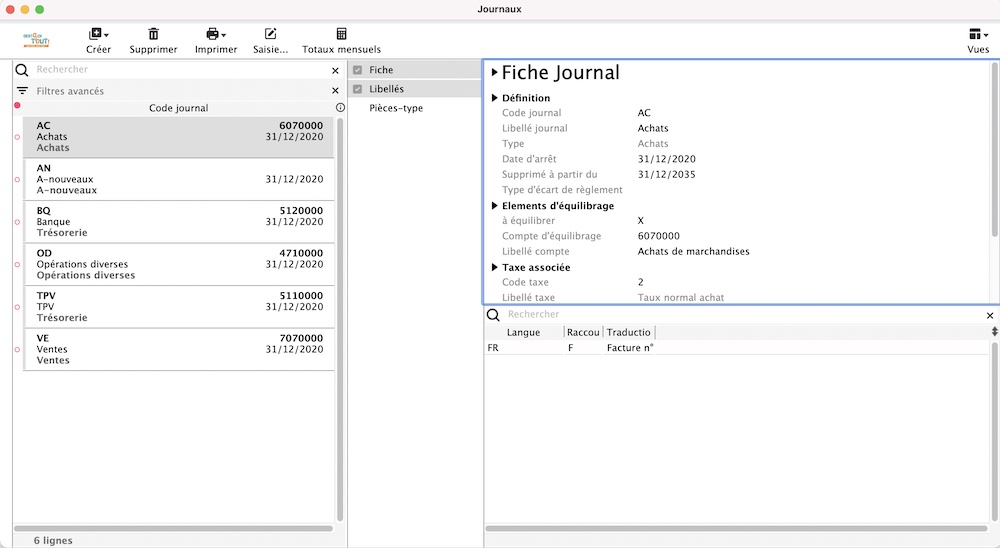Click the circle marker of OD row
The image size is (1000, 548).
tap(17, 265)
